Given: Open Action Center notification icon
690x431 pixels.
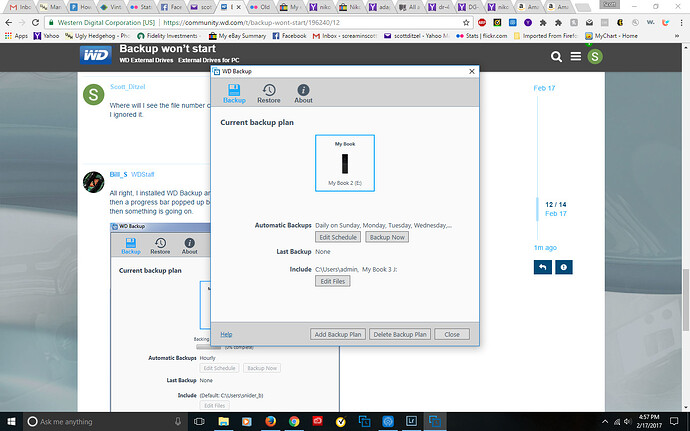Looking at the screenshot, I should click(674, 421).
